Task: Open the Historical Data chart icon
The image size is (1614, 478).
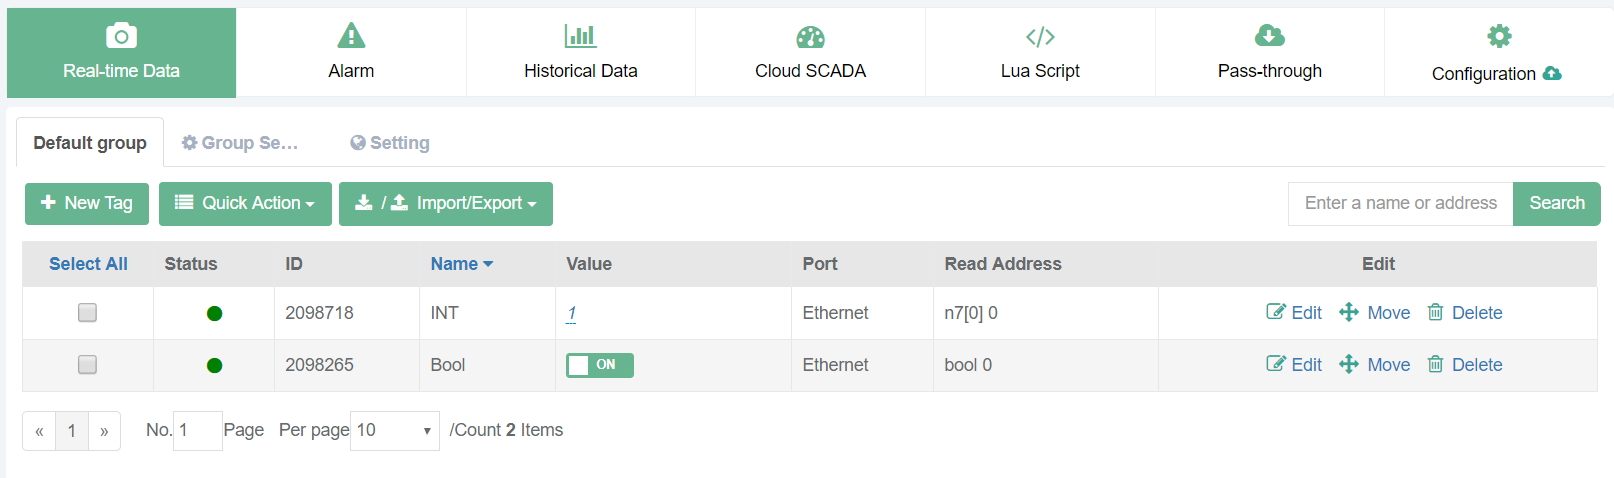Action: [x=580, y=36]
